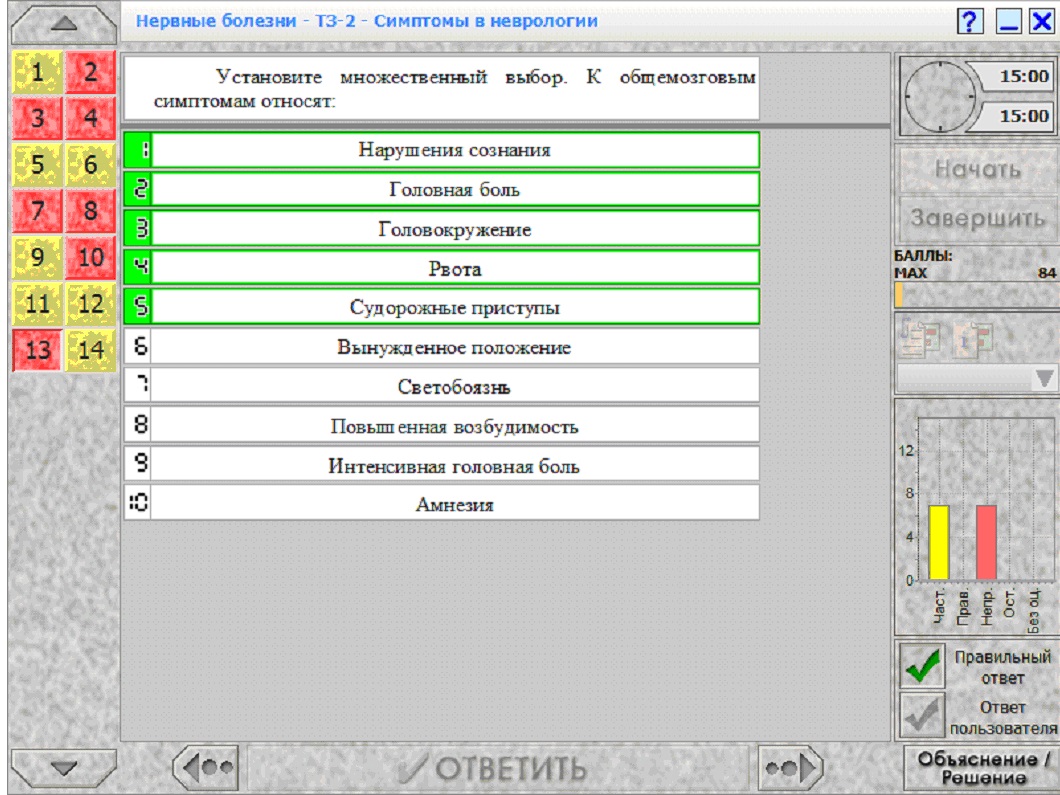Click the up arrow above question list
This screenshot has height=795, width=1060.
pyautogui.click(x=64, y=24)
